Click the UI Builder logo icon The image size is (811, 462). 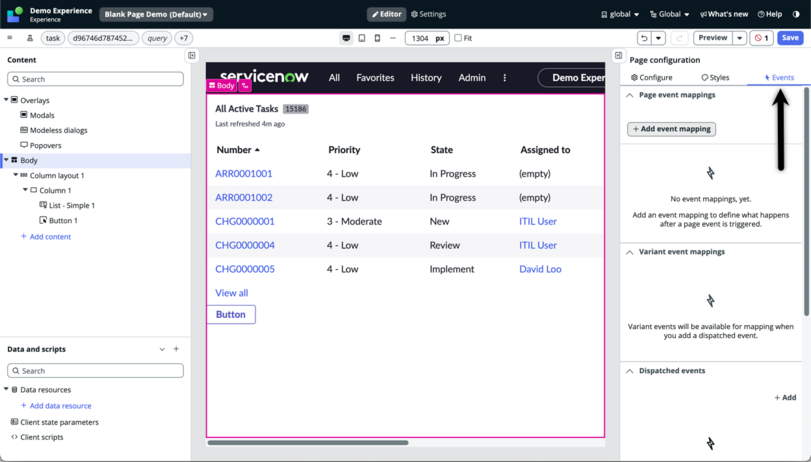pos(15,14)
